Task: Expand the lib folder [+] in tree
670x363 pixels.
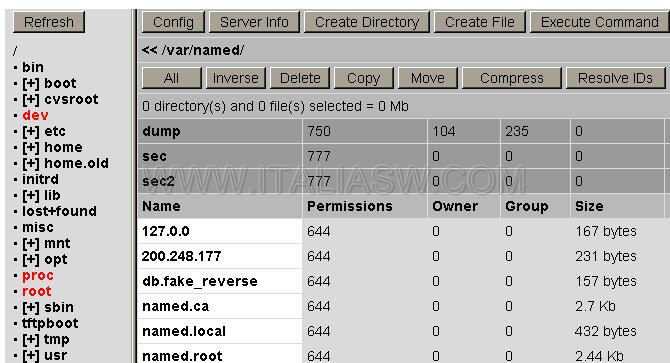Action: click(31, 196)
